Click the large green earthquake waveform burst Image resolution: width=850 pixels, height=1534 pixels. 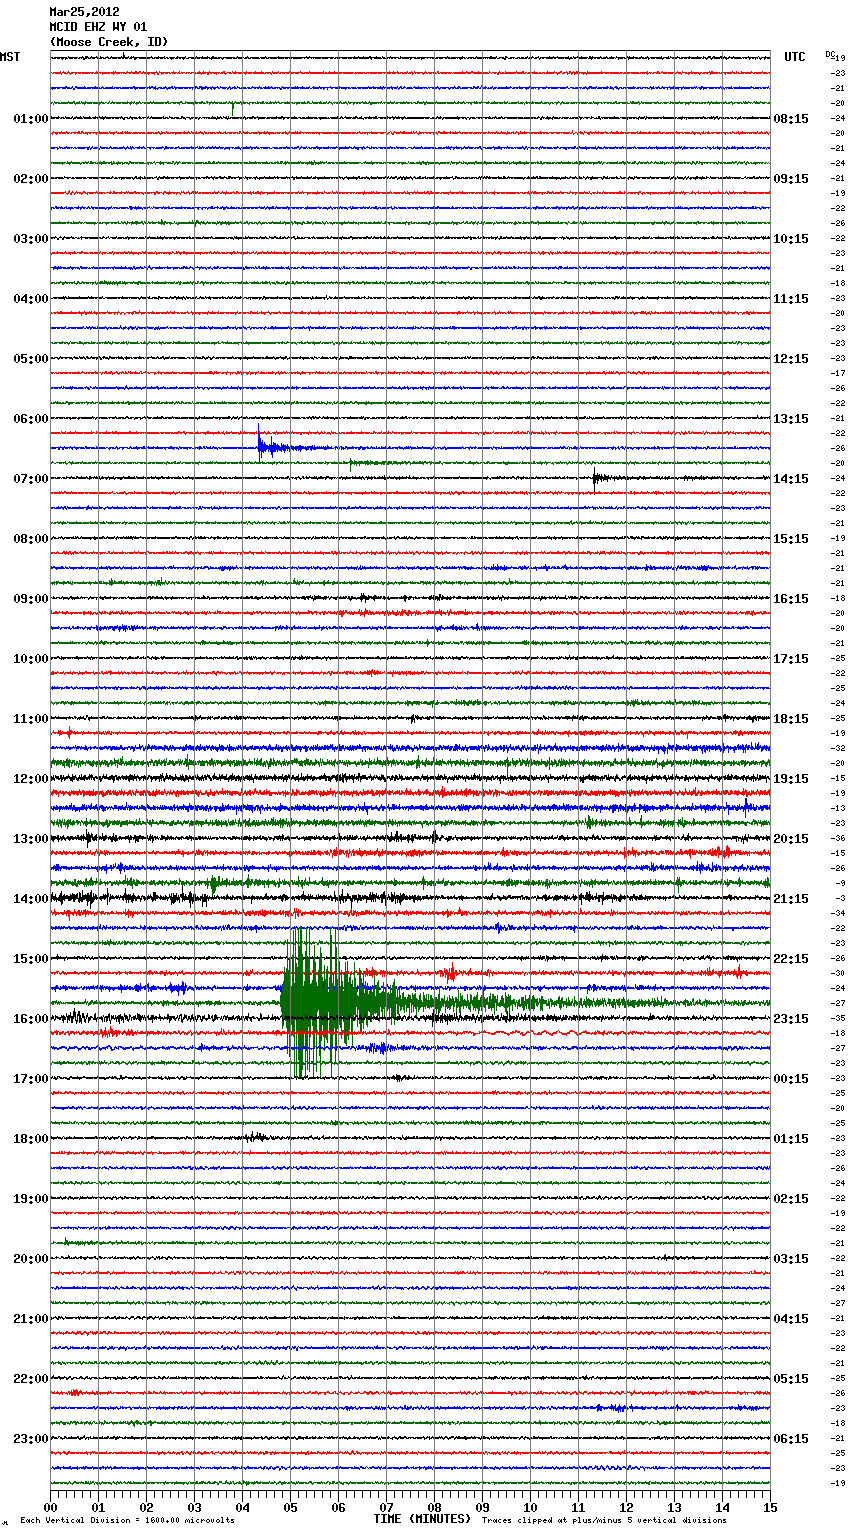pos(320,1002)
